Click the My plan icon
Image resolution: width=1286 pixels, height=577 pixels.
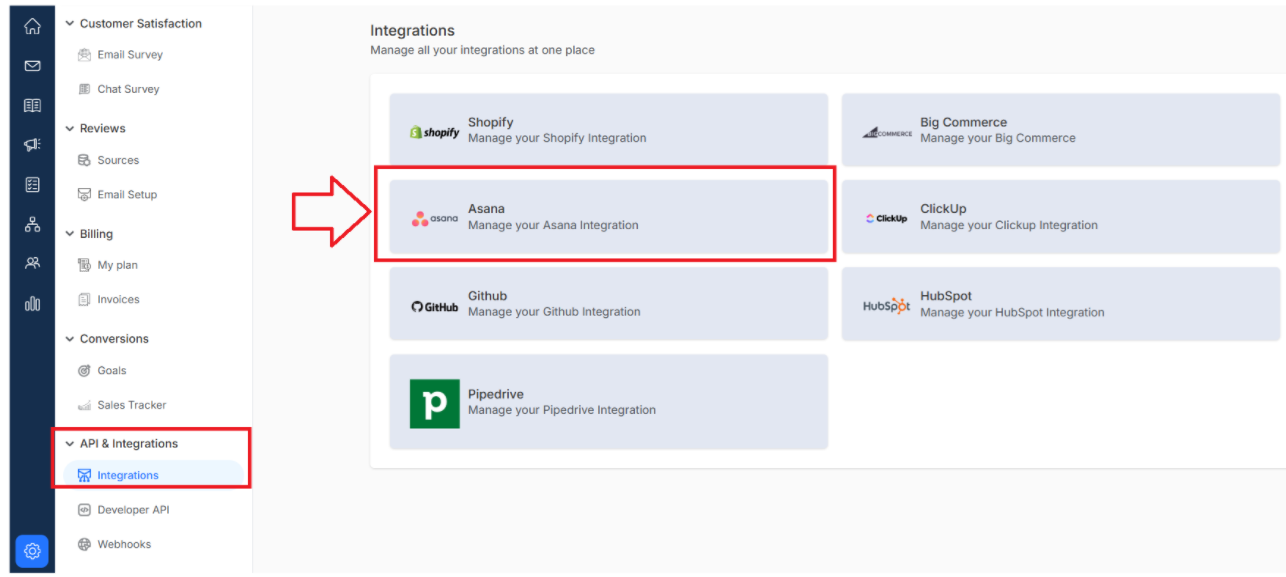pyautogui.click(x=85, y=265)
